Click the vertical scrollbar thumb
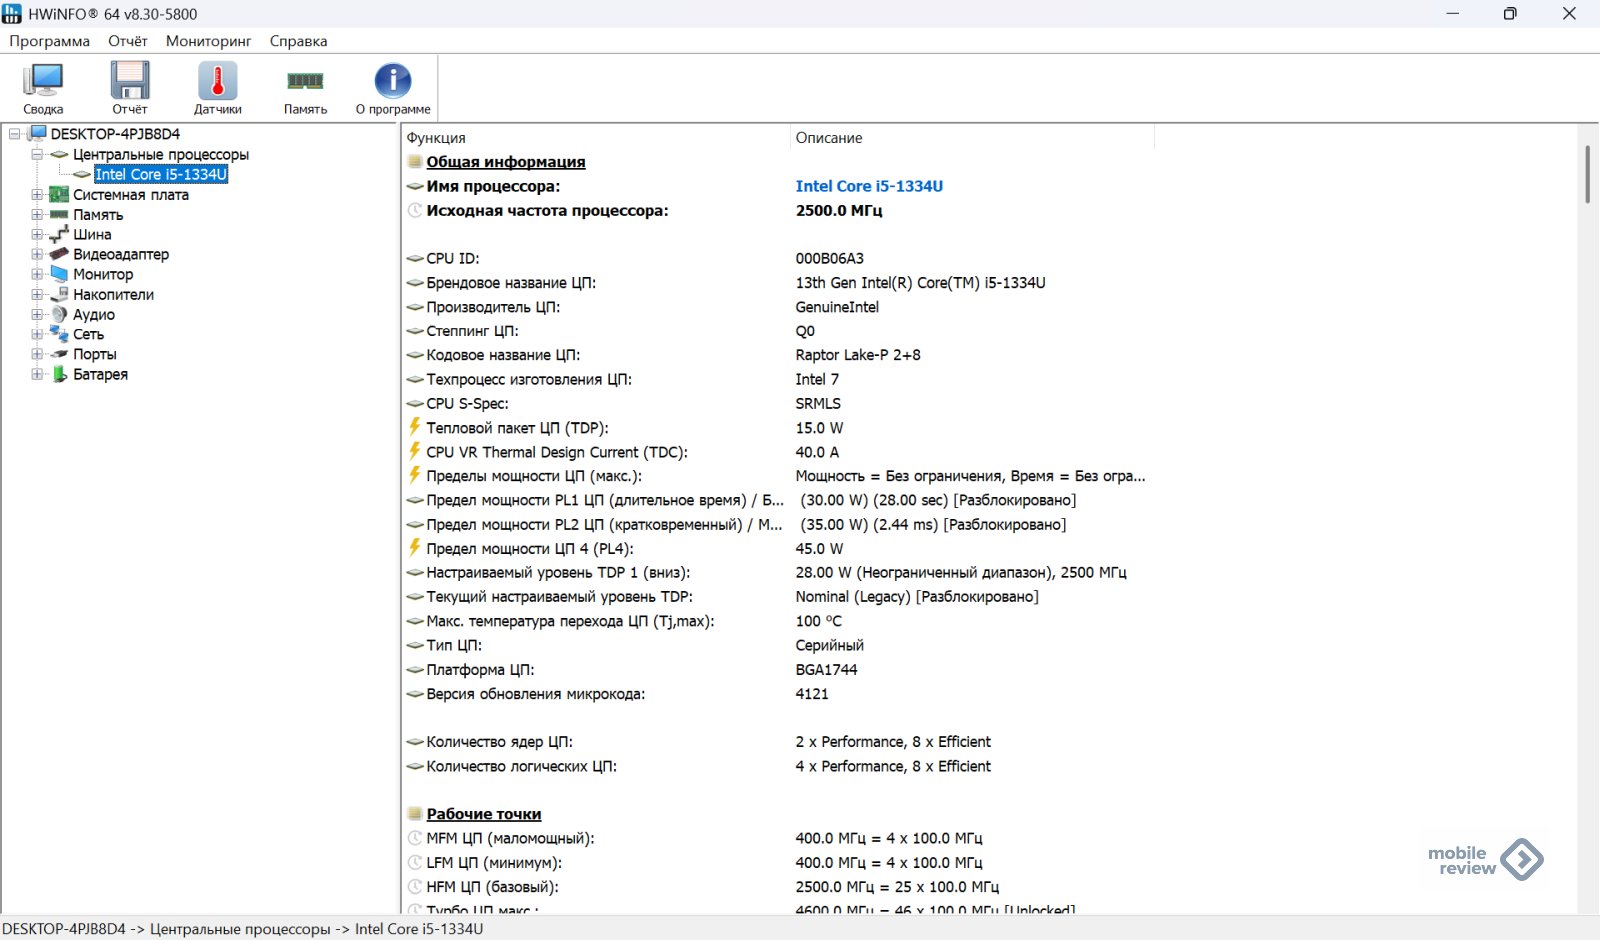The image size is (1600, 940). (1587, 175)
